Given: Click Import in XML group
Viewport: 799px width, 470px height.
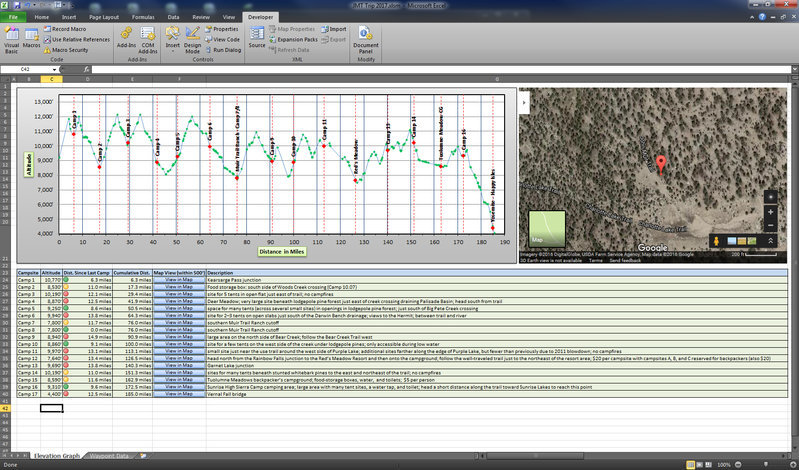Looking at the screenshot, I should (334, 29).
